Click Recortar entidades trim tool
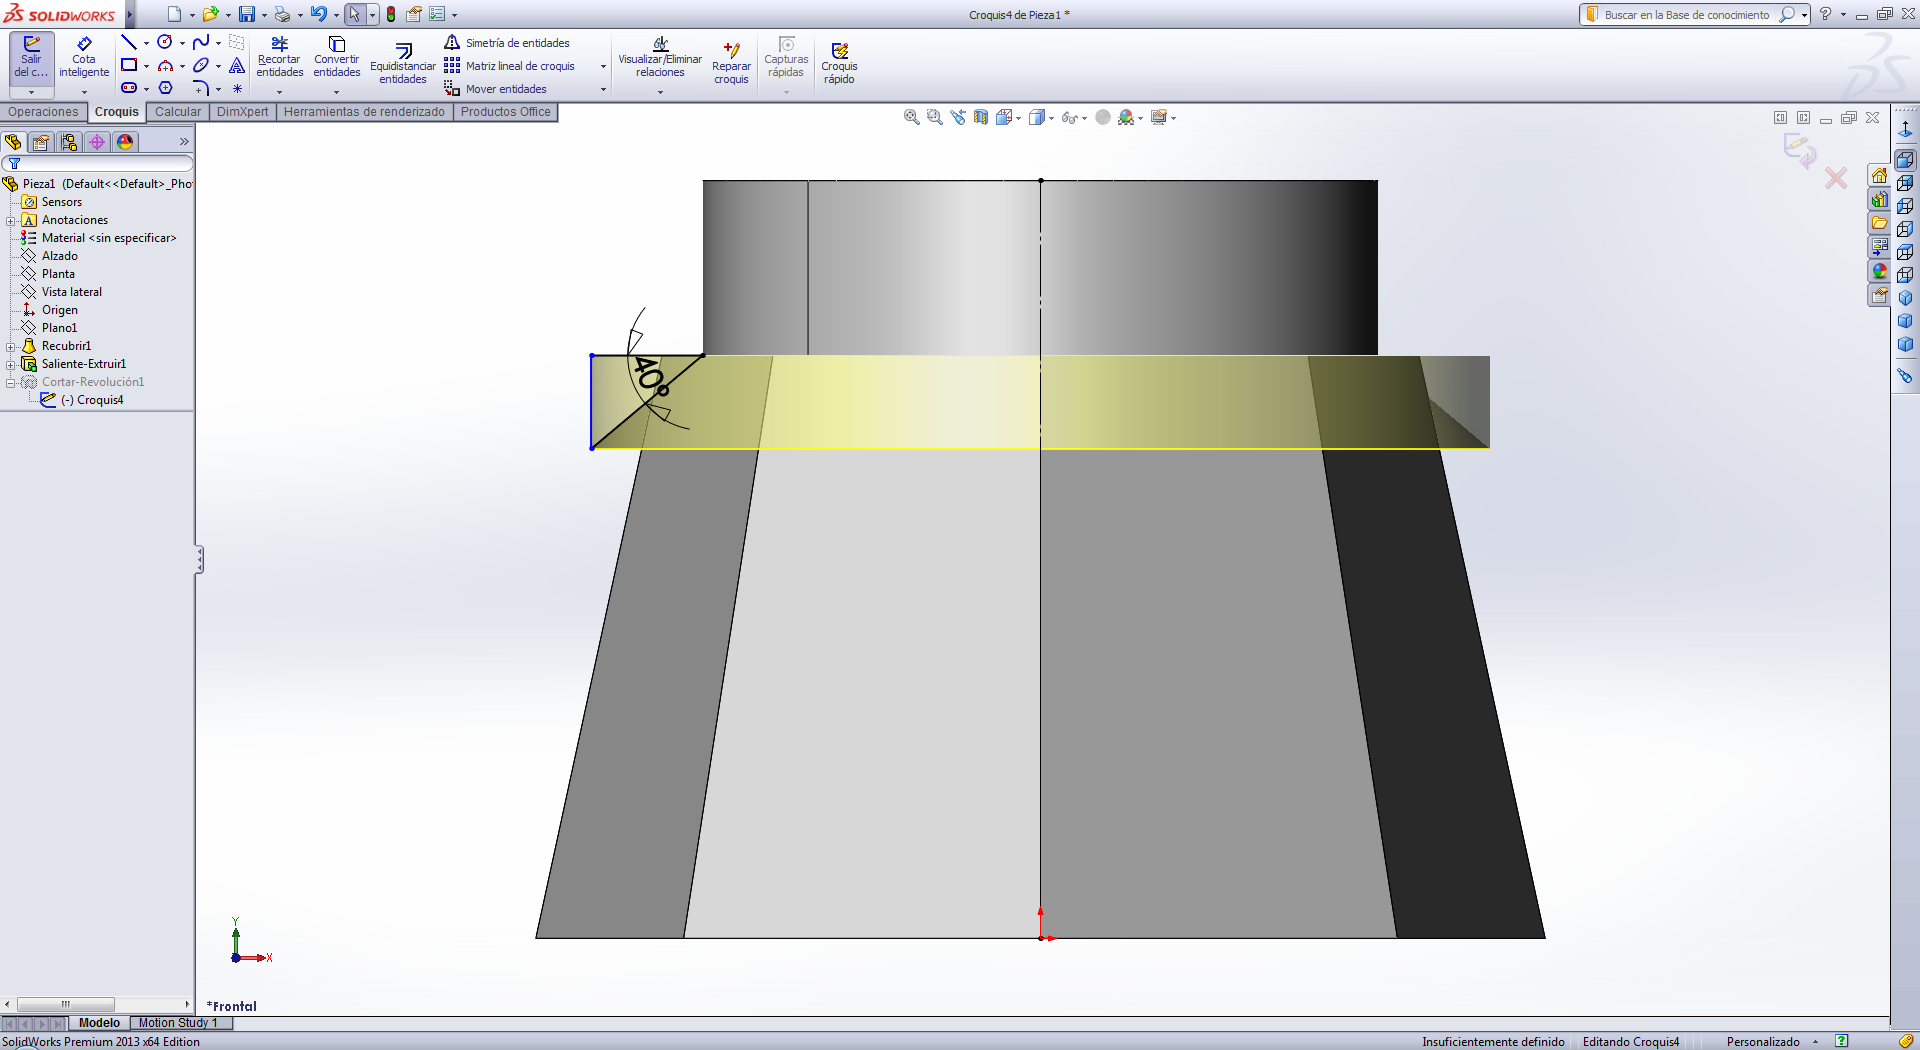 pos(279,58)
